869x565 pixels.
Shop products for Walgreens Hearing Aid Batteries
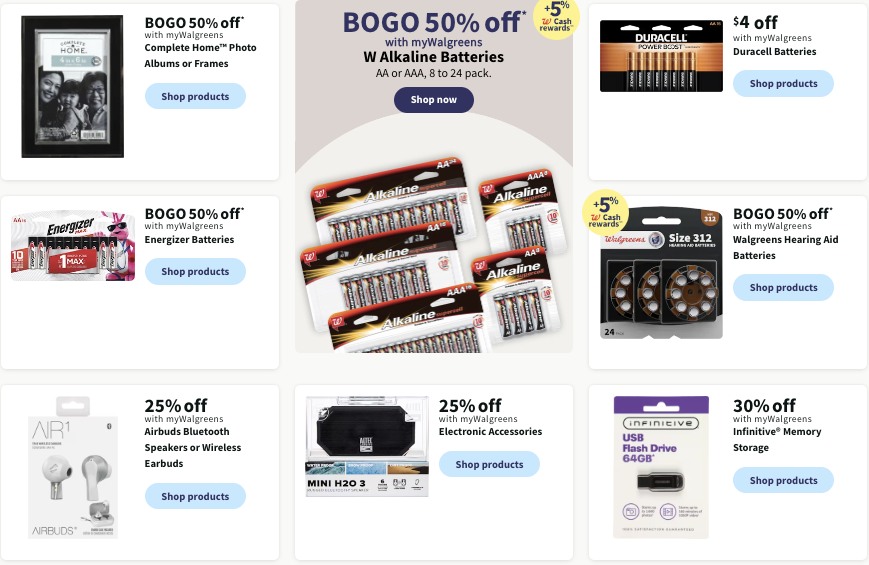tap(783, 288)
